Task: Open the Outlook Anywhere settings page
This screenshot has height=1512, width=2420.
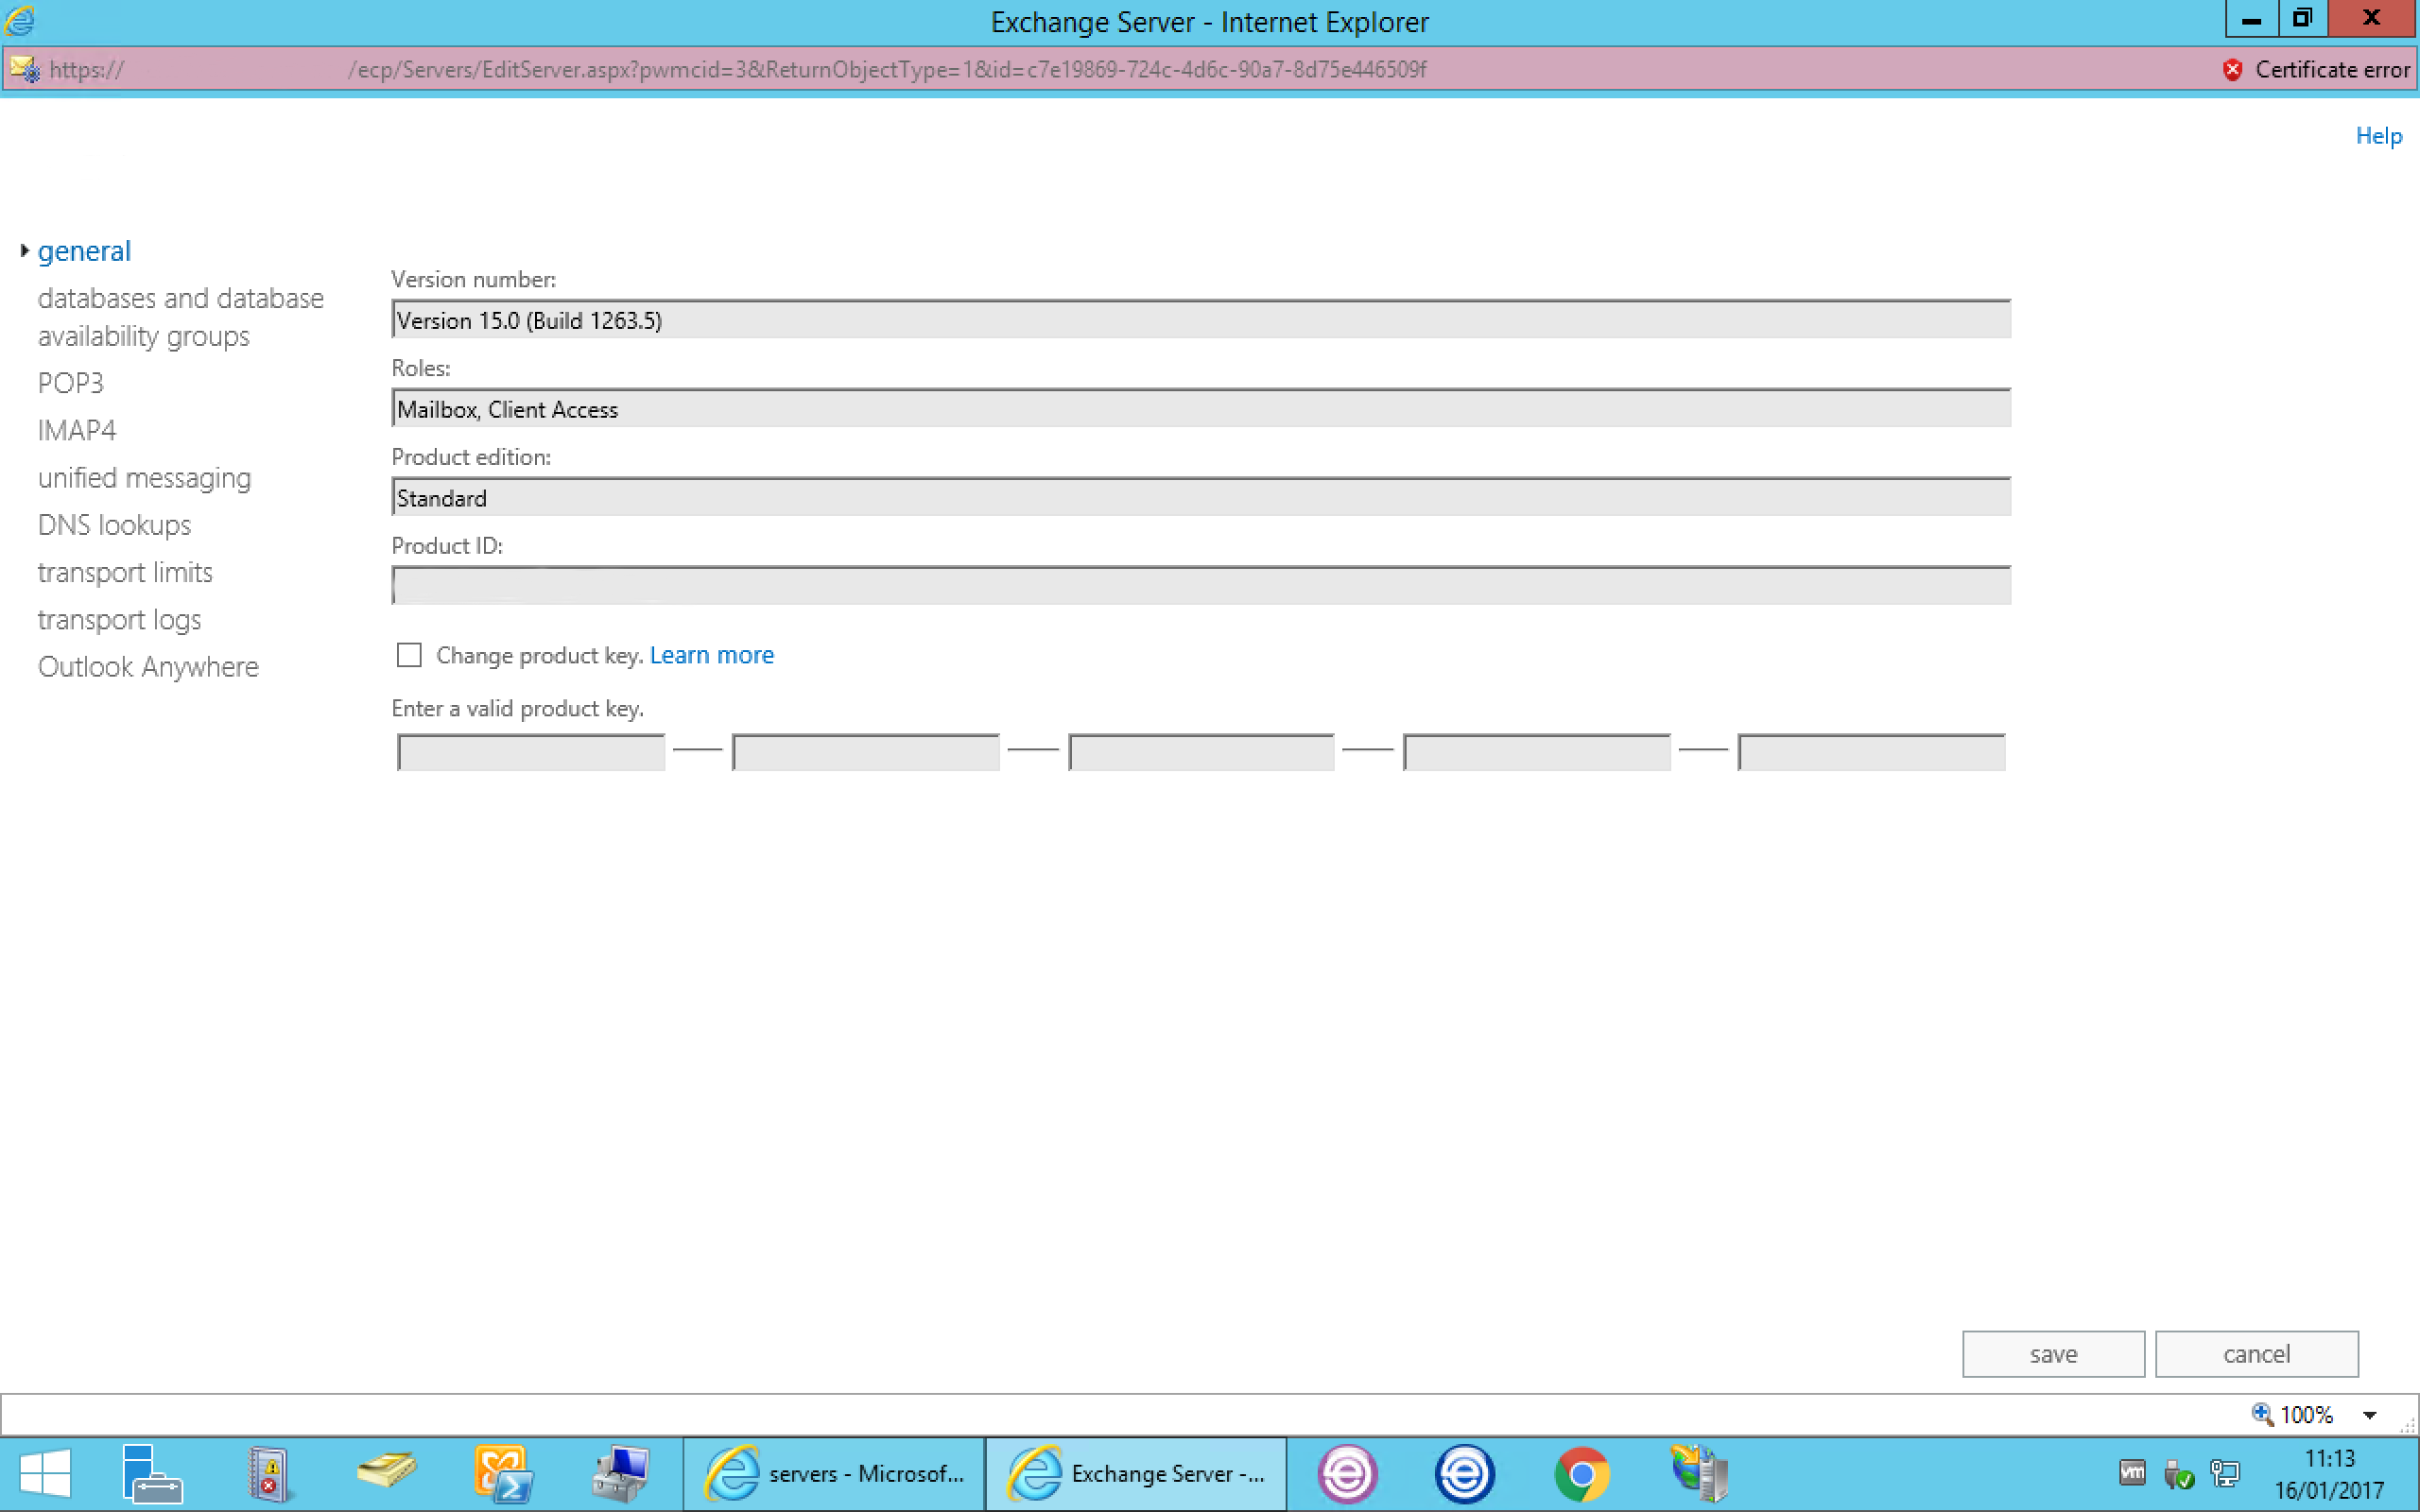Action: [148, 666]
